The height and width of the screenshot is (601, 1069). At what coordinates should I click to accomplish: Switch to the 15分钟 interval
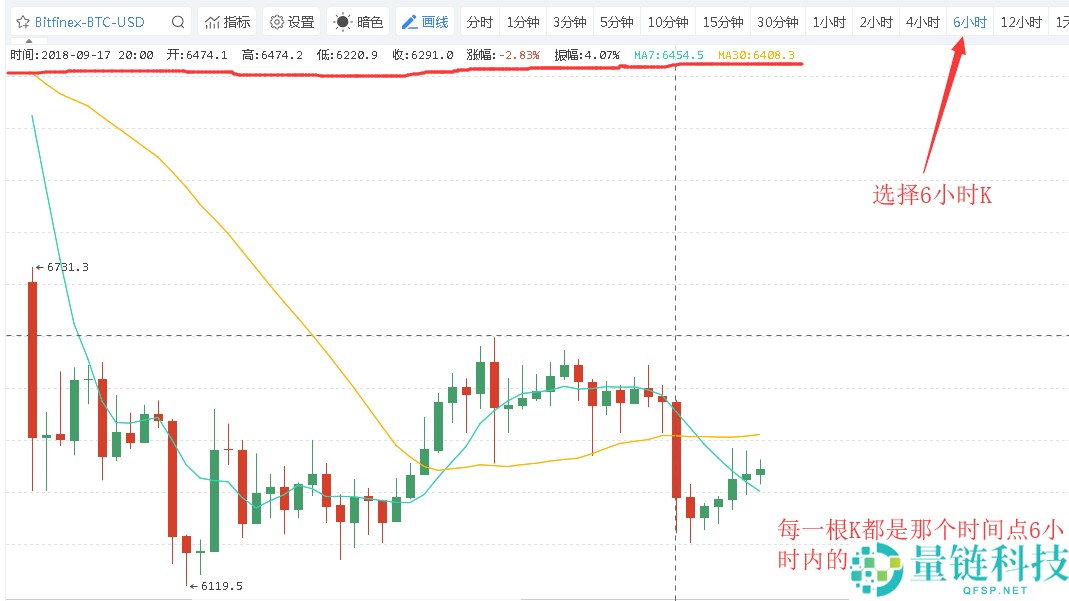click(x=722, y=22)
